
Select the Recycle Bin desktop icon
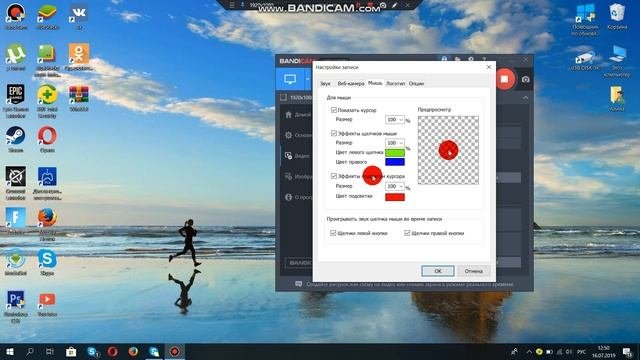tap(617, 16)
